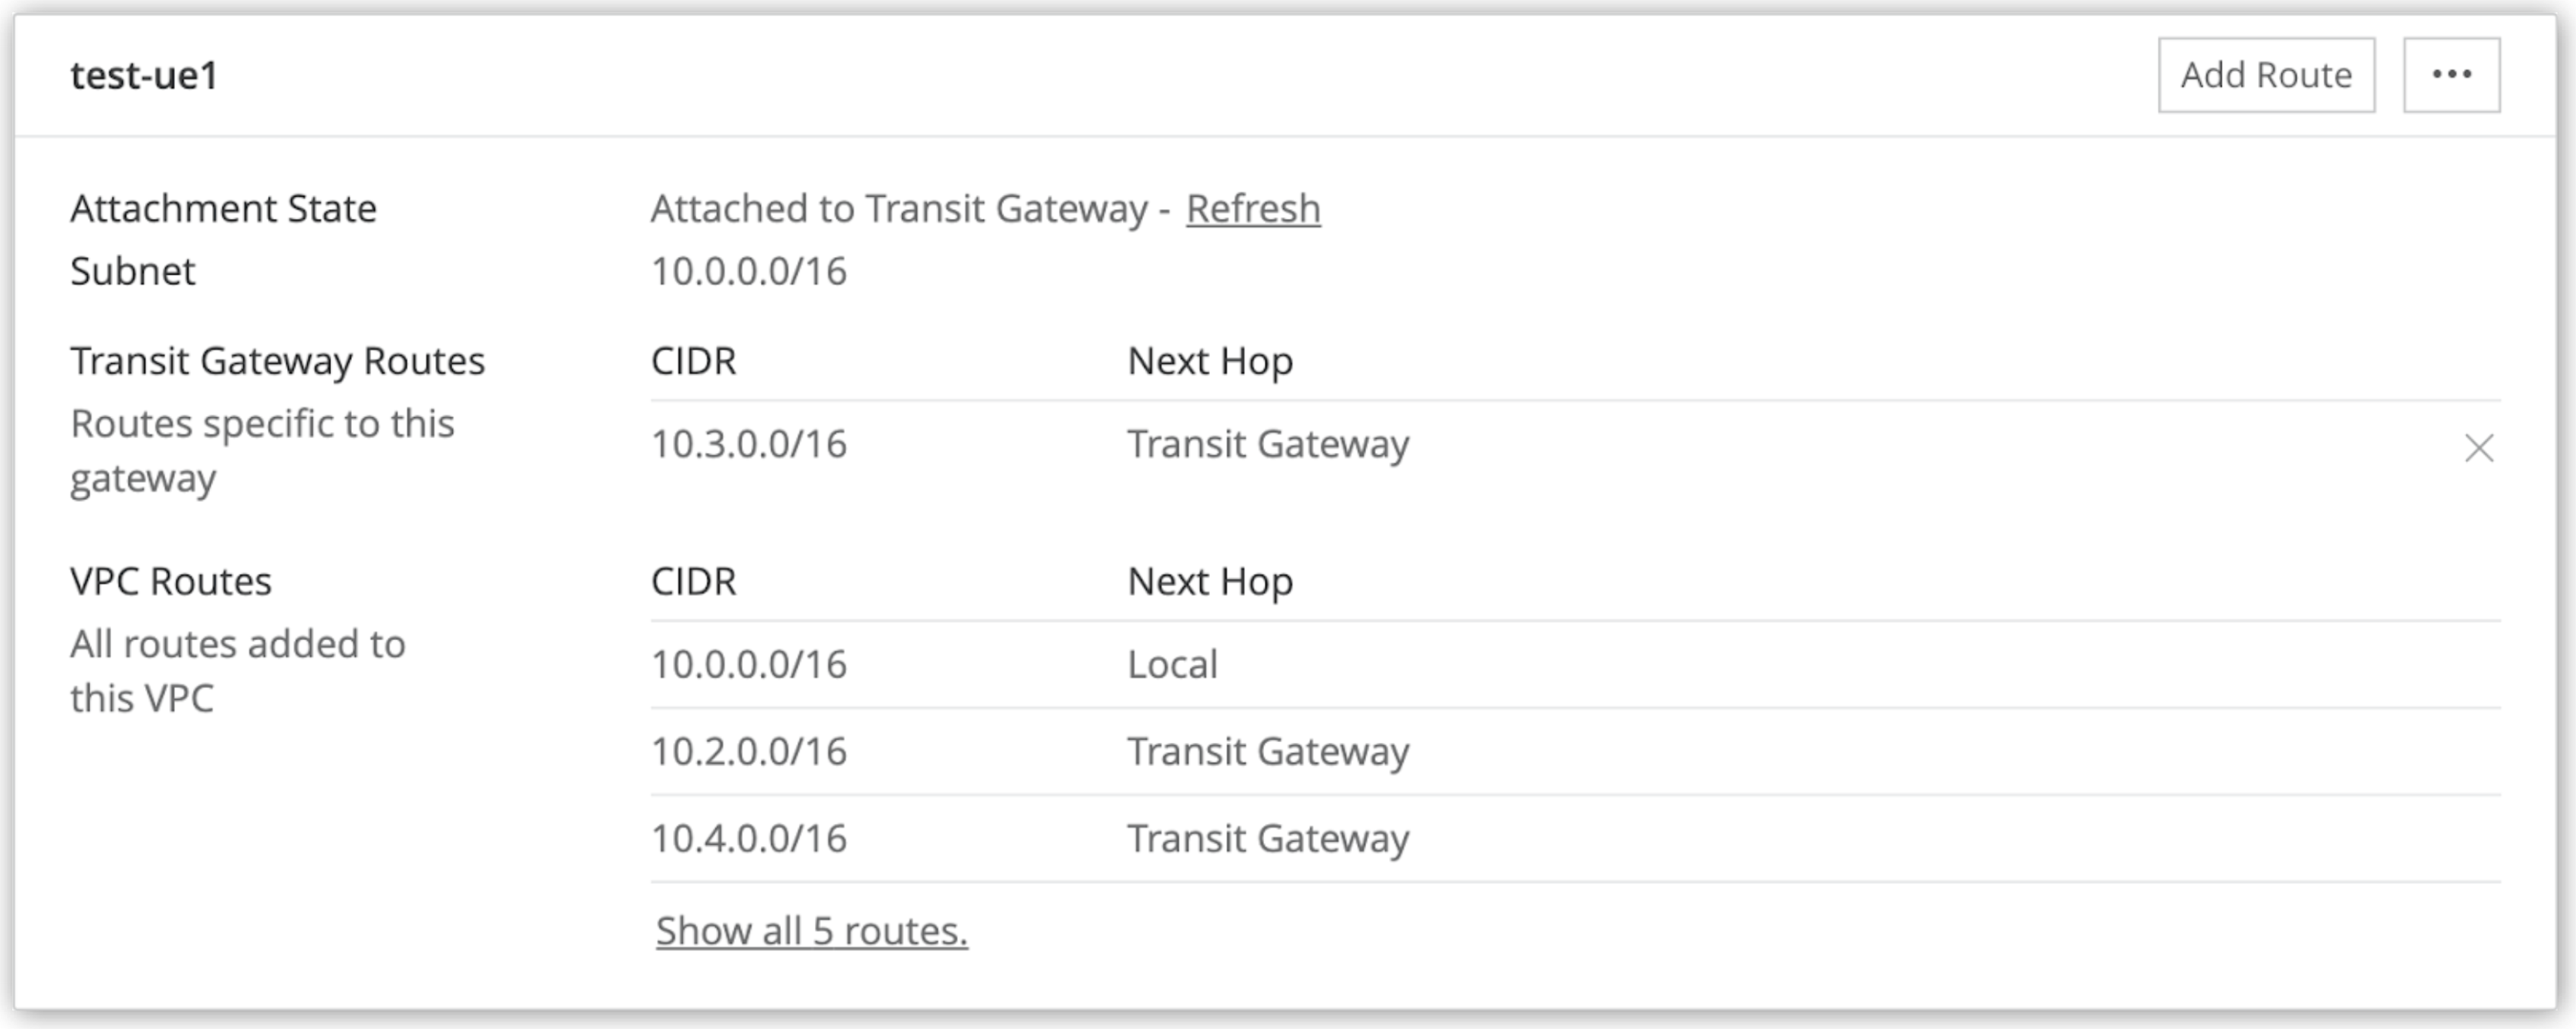
Task: Click the Add Route button
Action: pos(2267,74)
